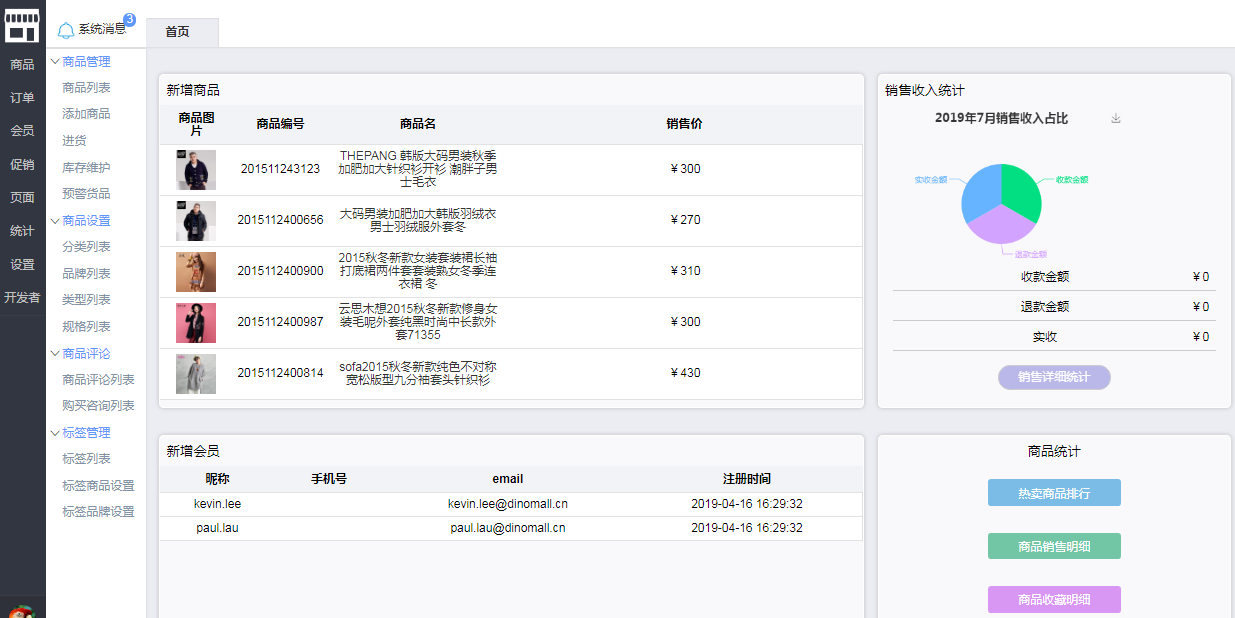
Task: Click the ¥270 price
Action: [685, 220]
